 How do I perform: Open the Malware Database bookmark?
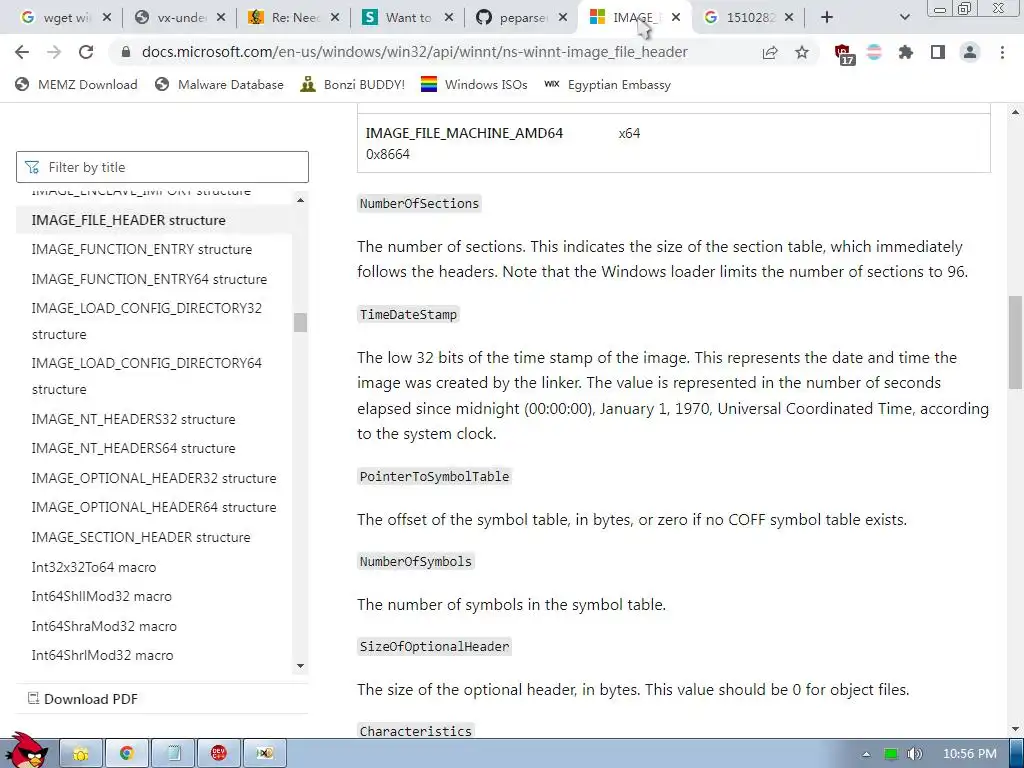point(219,84)
